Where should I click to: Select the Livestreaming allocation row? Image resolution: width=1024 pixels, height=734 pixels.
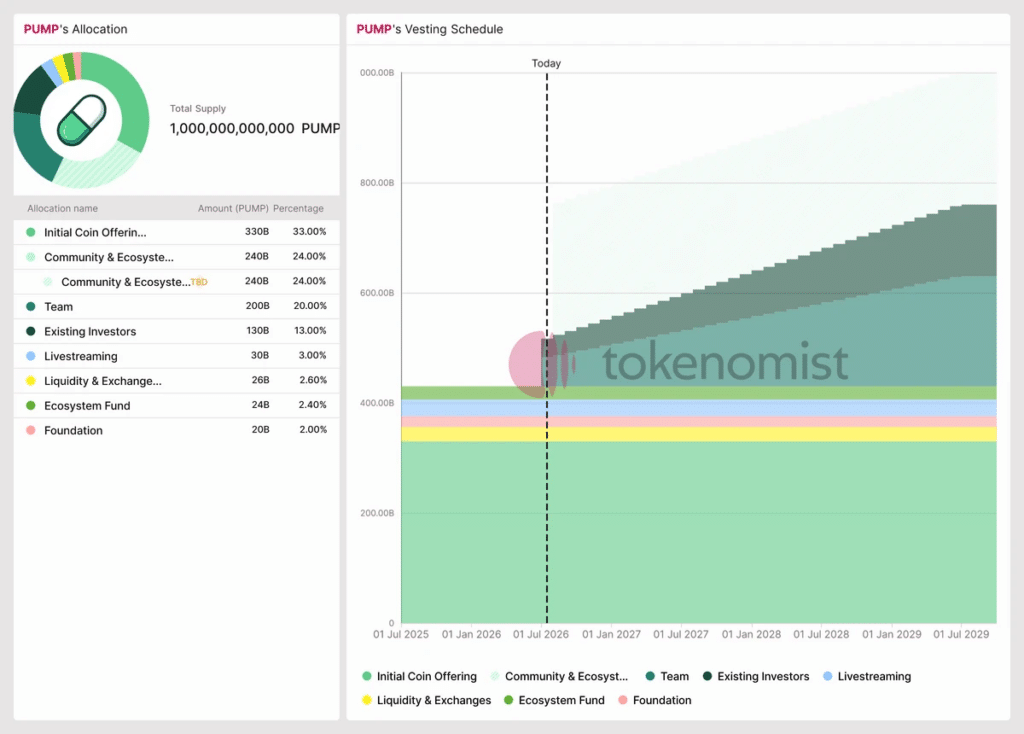[176, 356]
